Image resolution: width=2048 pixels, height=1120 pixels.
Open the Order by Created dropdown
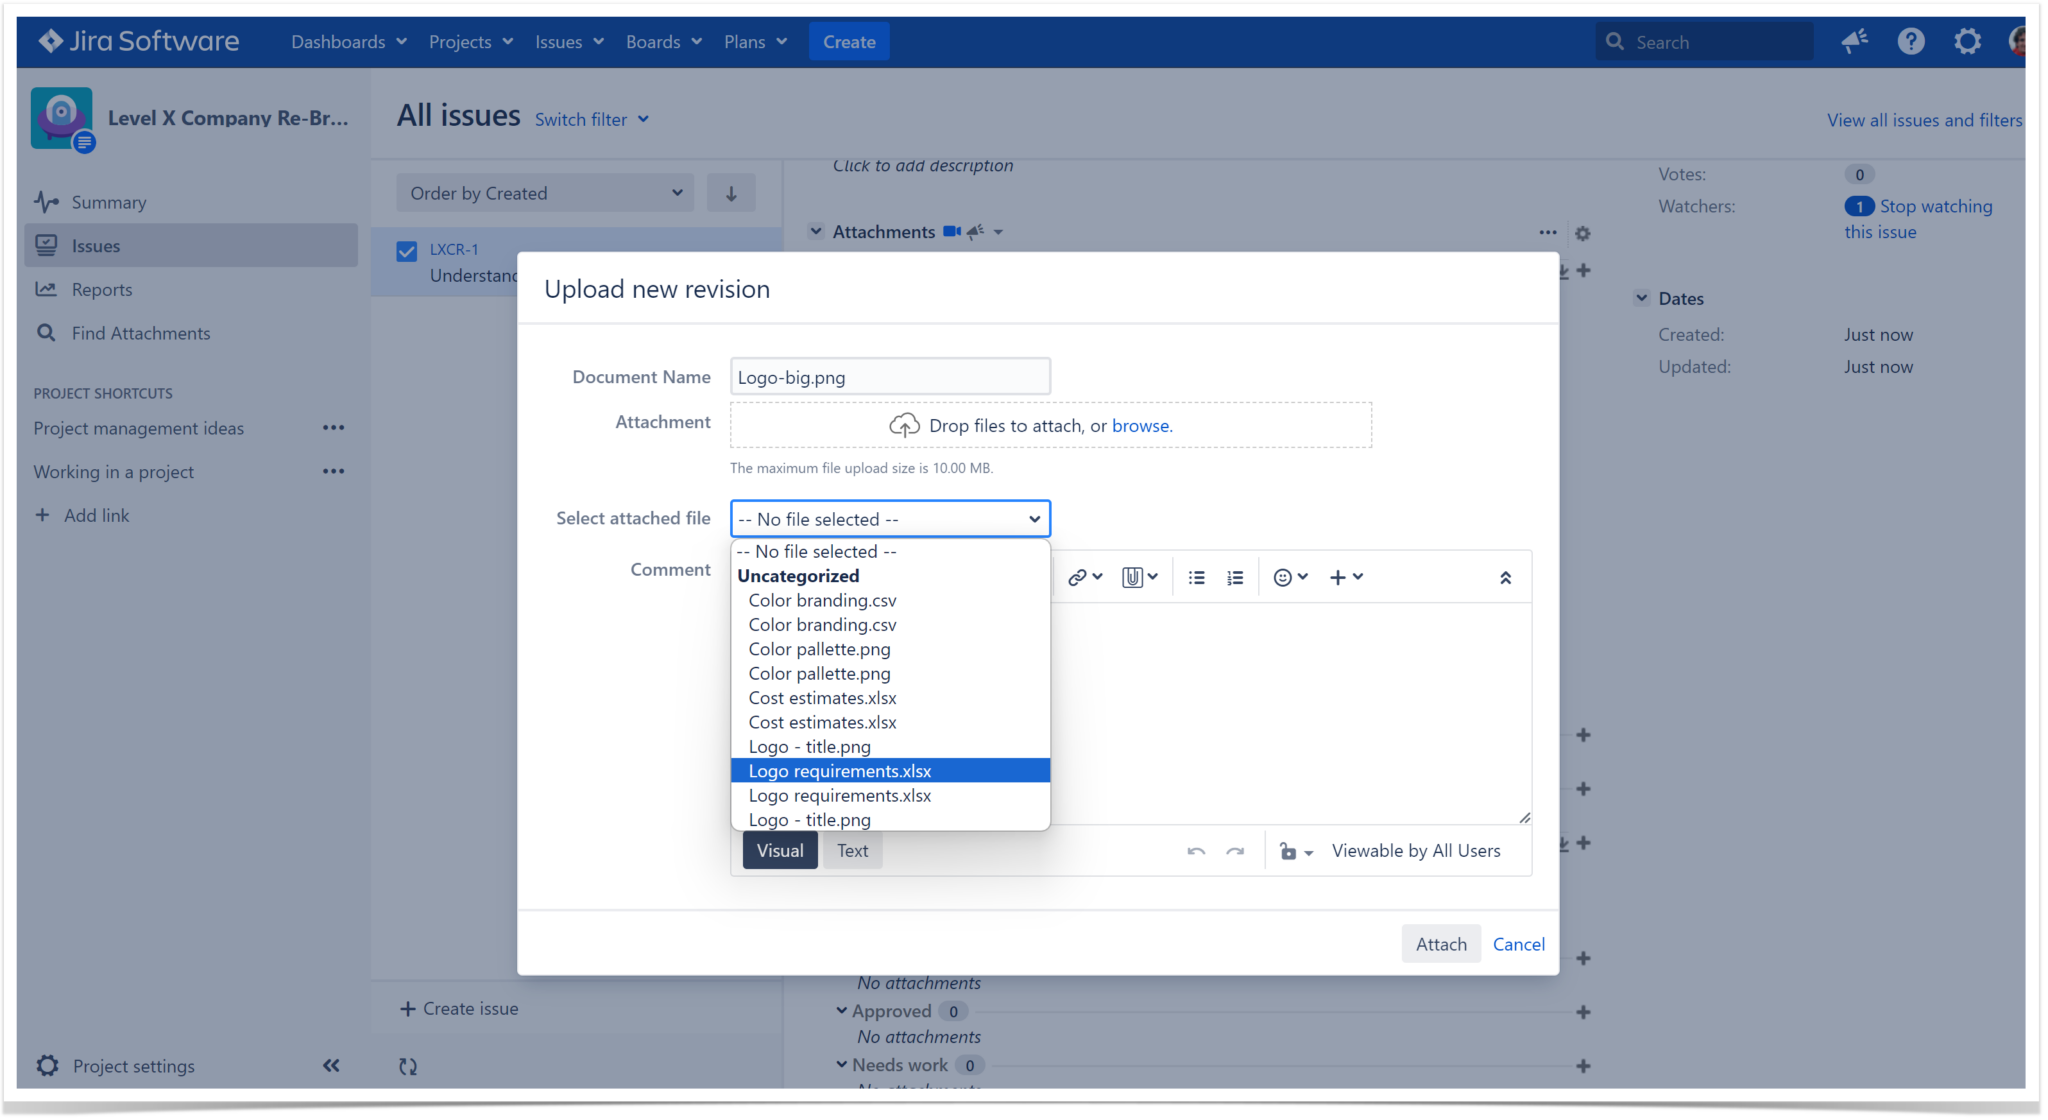click(545, 192)
